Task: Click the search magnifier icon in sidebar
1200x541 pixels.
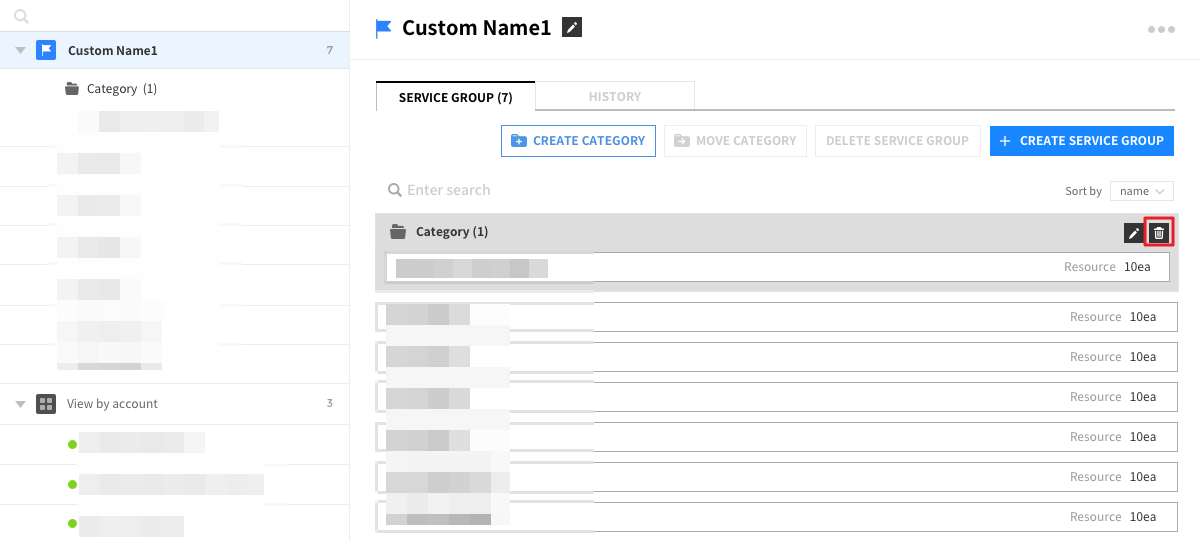Action: 22,17
